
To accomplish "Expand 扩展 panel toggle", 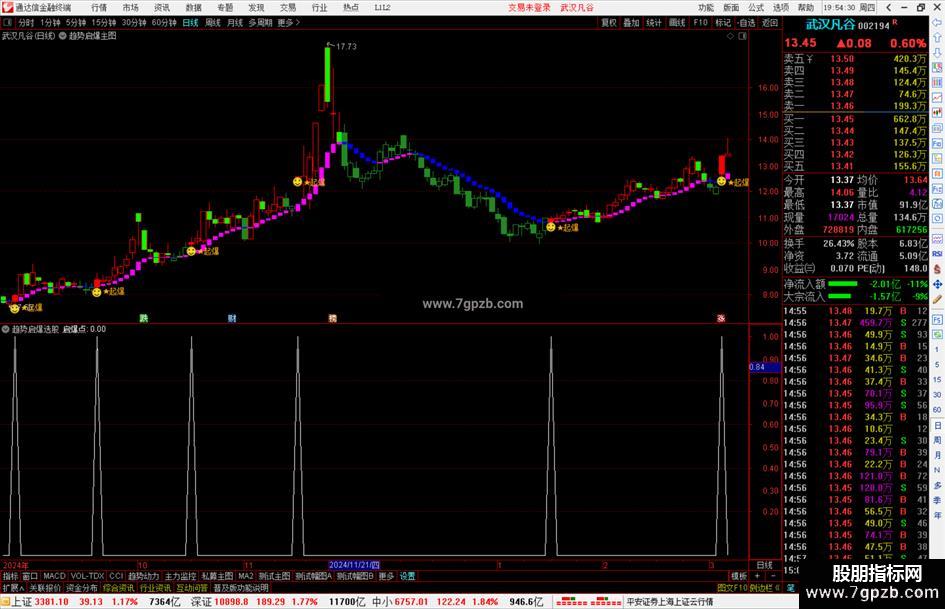I will [x=13, y=587].
